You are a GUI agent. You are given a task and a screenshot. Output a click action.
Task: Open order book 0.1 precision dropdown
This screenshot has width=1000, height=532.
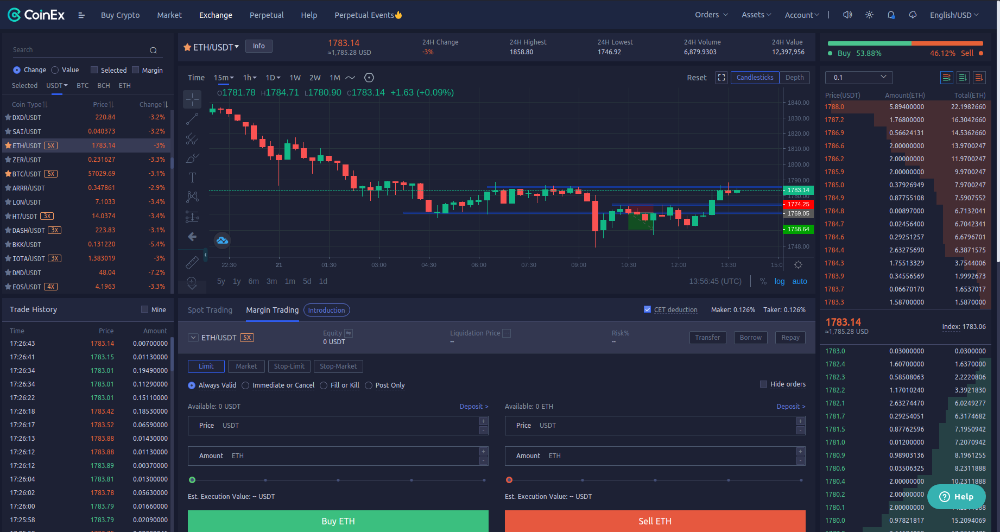tap(857, 77)
